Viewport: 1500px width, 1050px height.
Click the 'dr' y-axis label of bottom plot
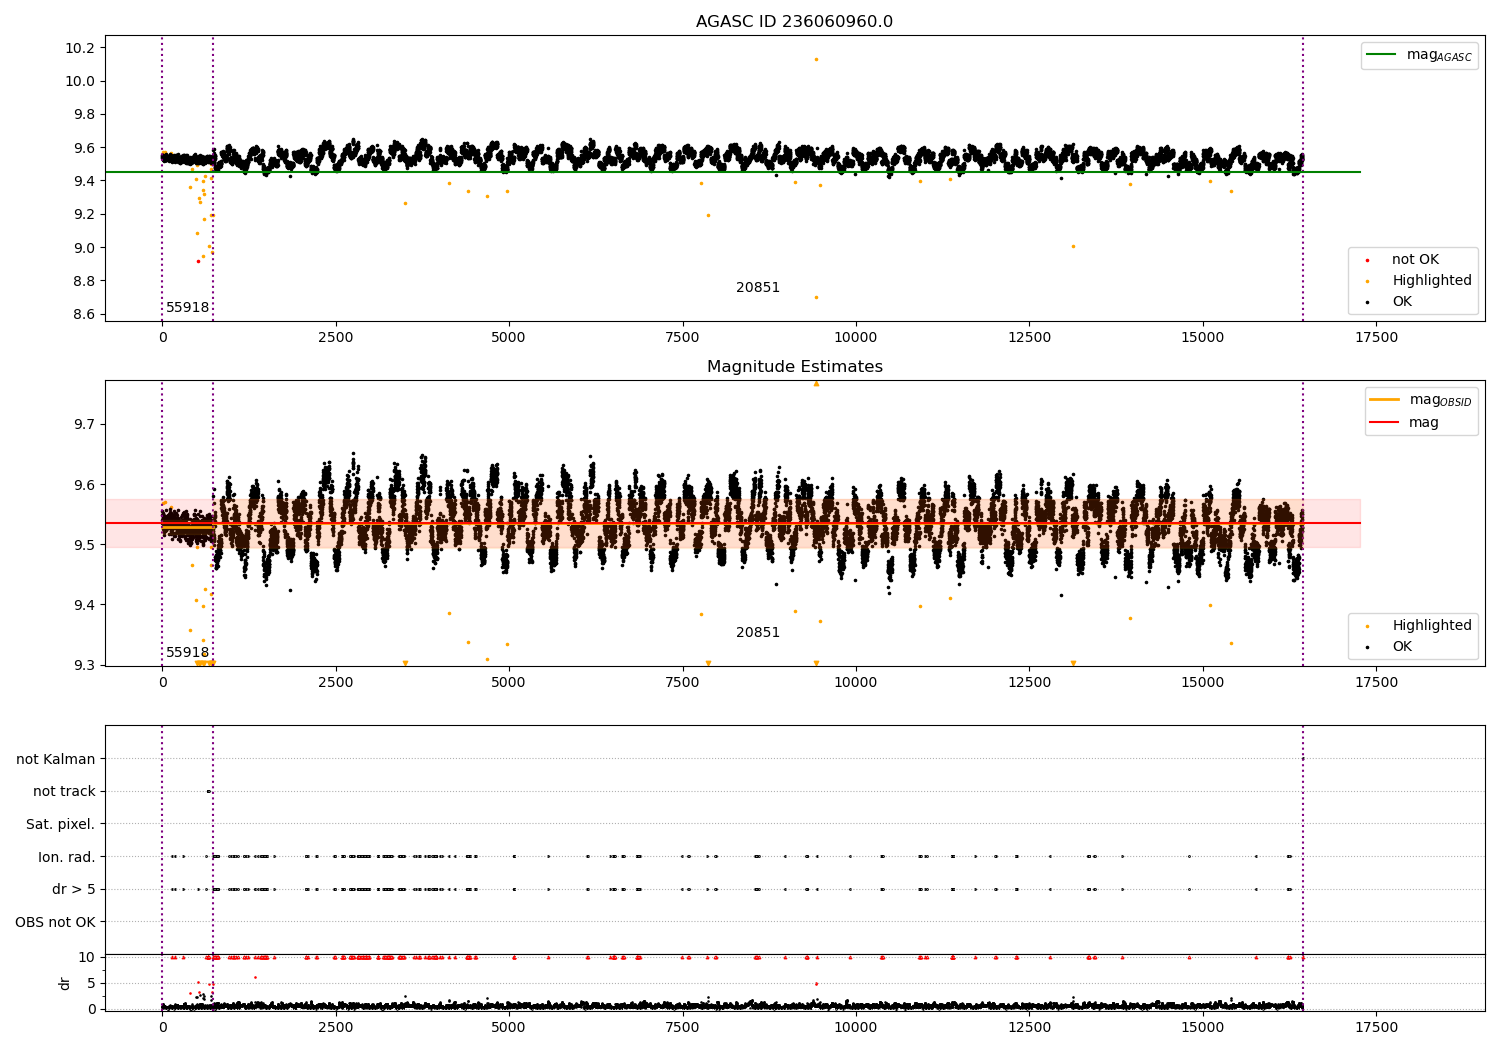point(65,983)
